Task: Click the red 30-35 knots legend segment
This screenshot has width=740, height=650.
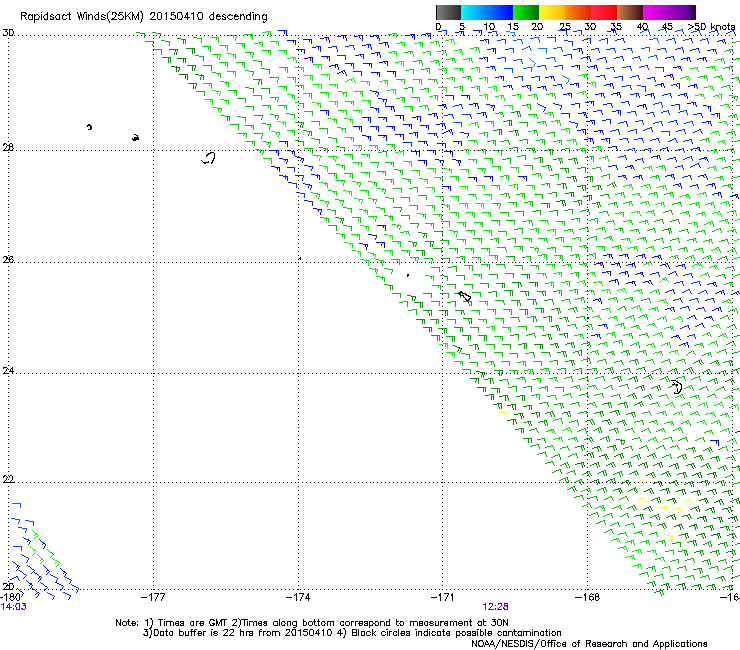Action: pos(604,12)
